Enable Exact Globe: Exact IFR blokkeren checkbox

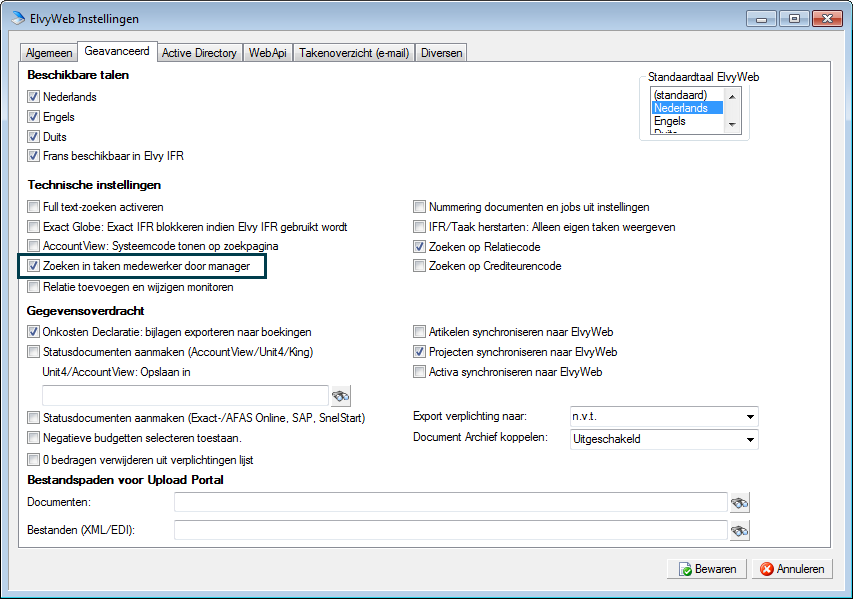[34, 227]
